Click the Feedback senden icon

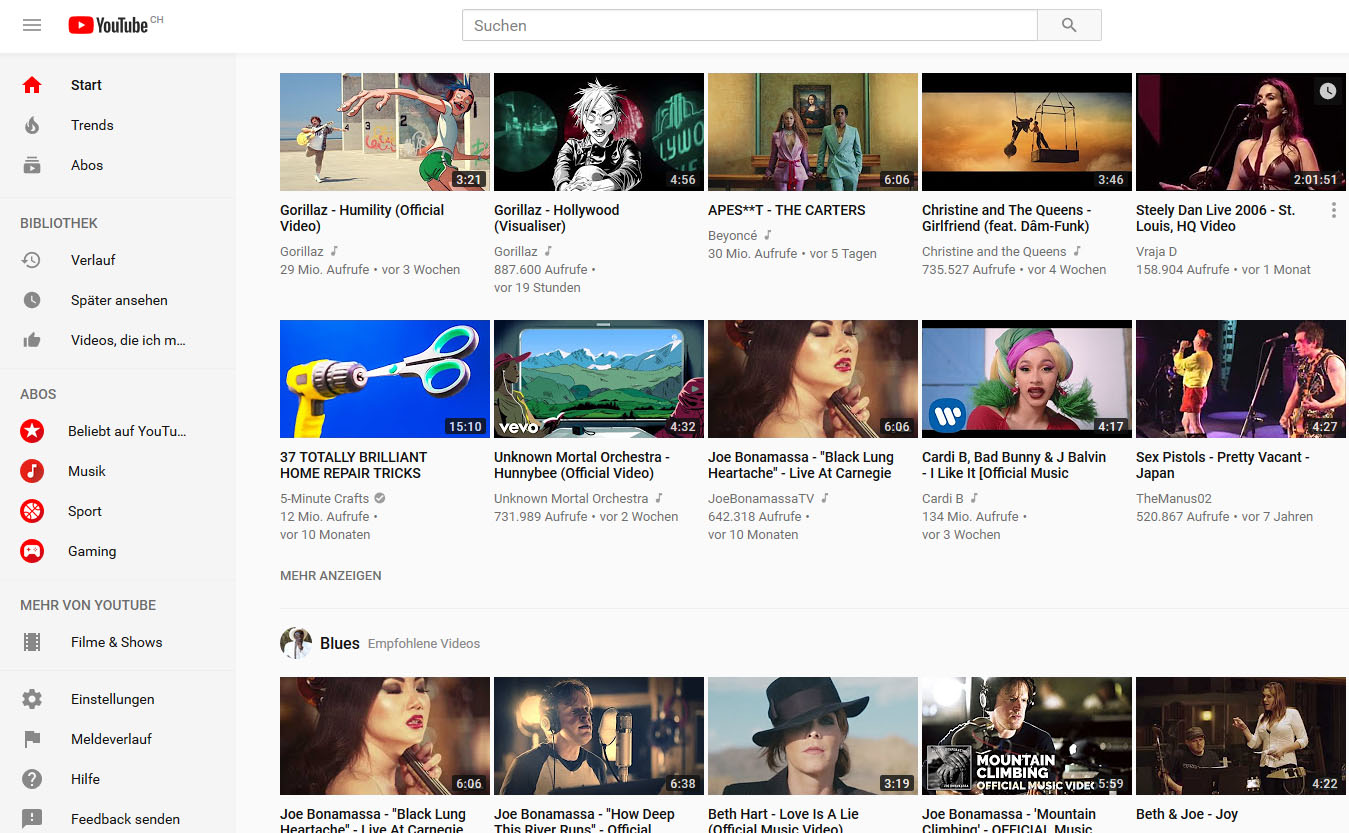coord(32,819)
